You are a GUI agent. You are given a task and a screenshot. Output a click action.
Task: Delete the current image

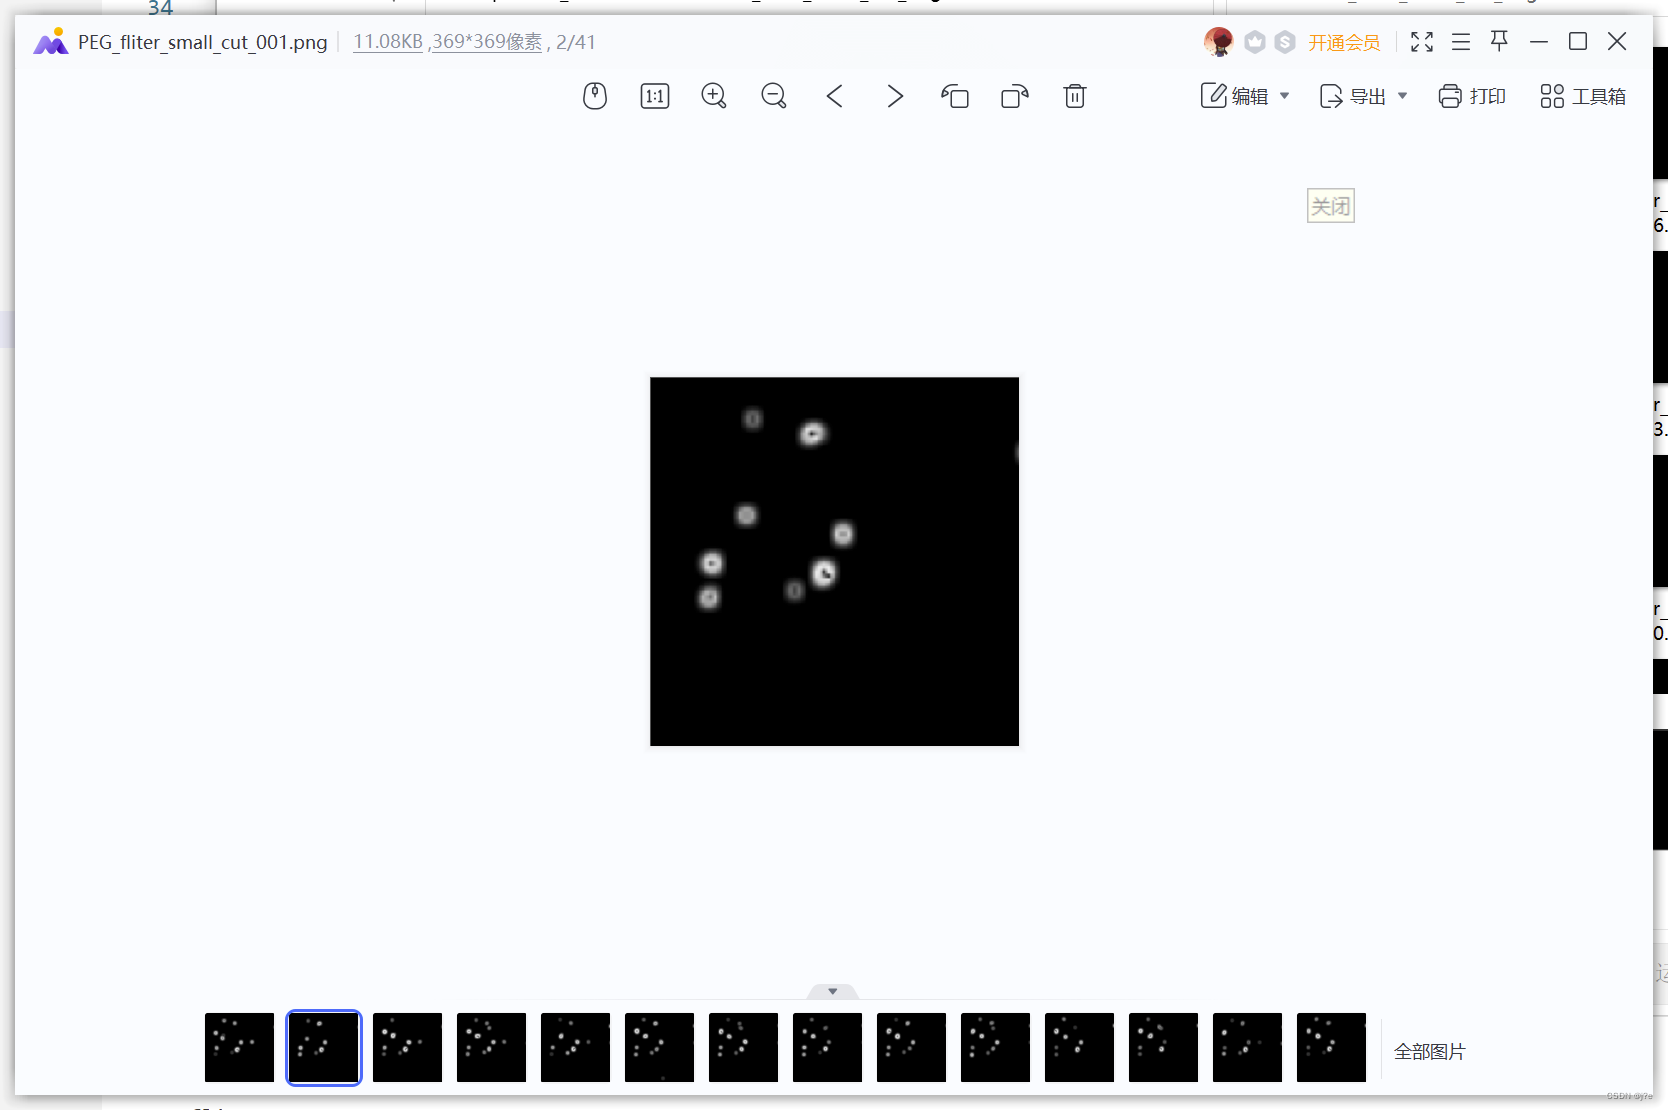tap(1075, 96)
